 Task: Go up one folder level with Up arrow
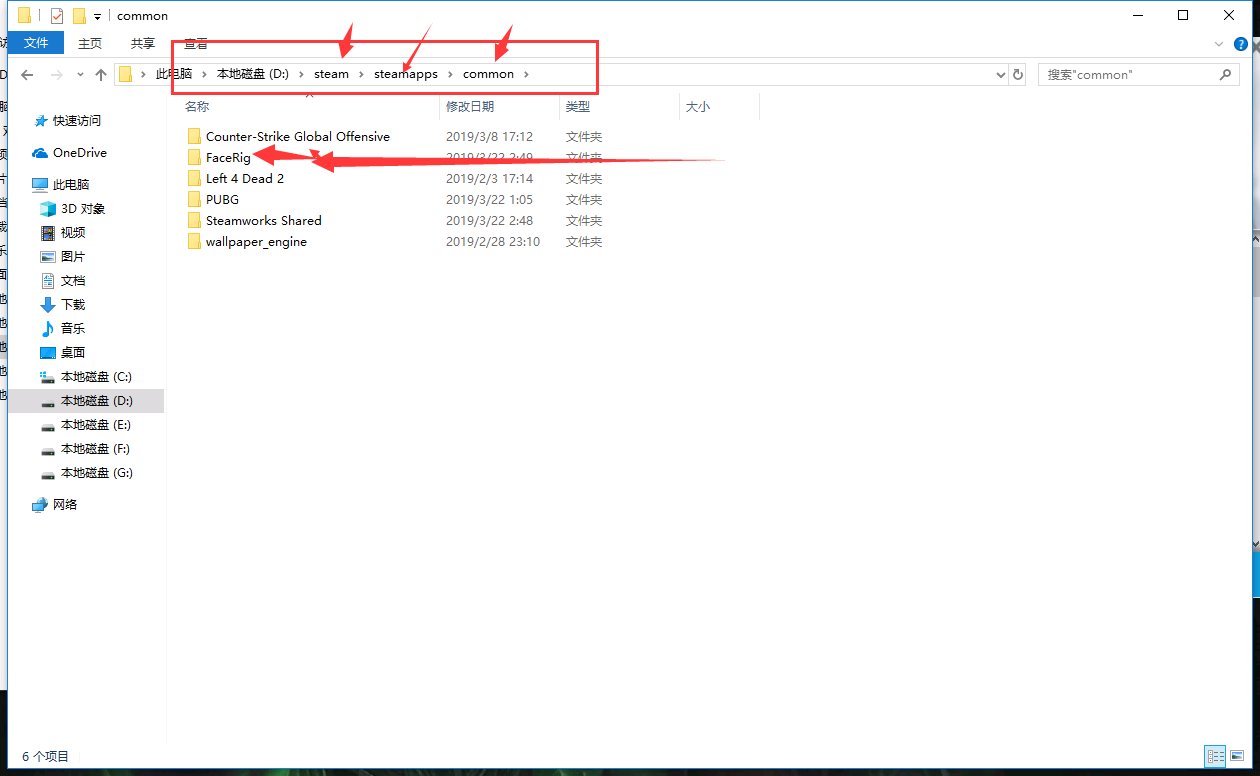pyautogui.click(x=101, y=75)
